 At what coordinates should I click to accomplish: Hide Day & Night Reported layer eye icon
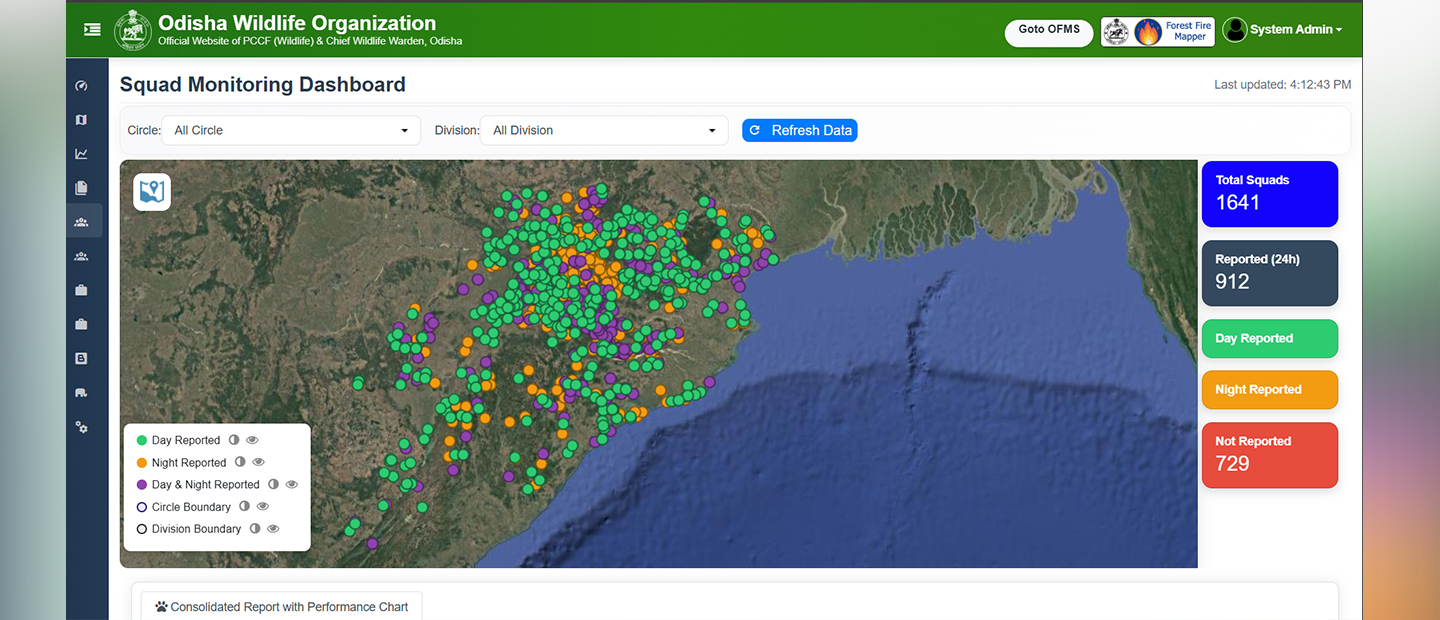292,484
